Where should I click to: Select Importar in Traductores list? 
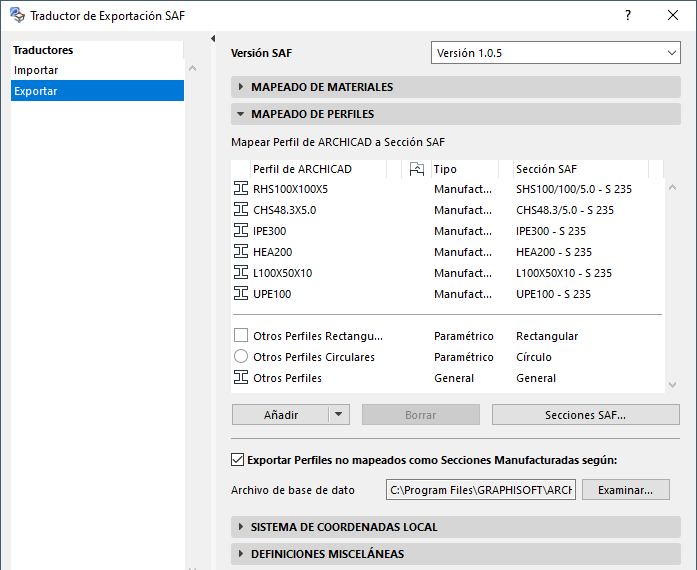36,70
